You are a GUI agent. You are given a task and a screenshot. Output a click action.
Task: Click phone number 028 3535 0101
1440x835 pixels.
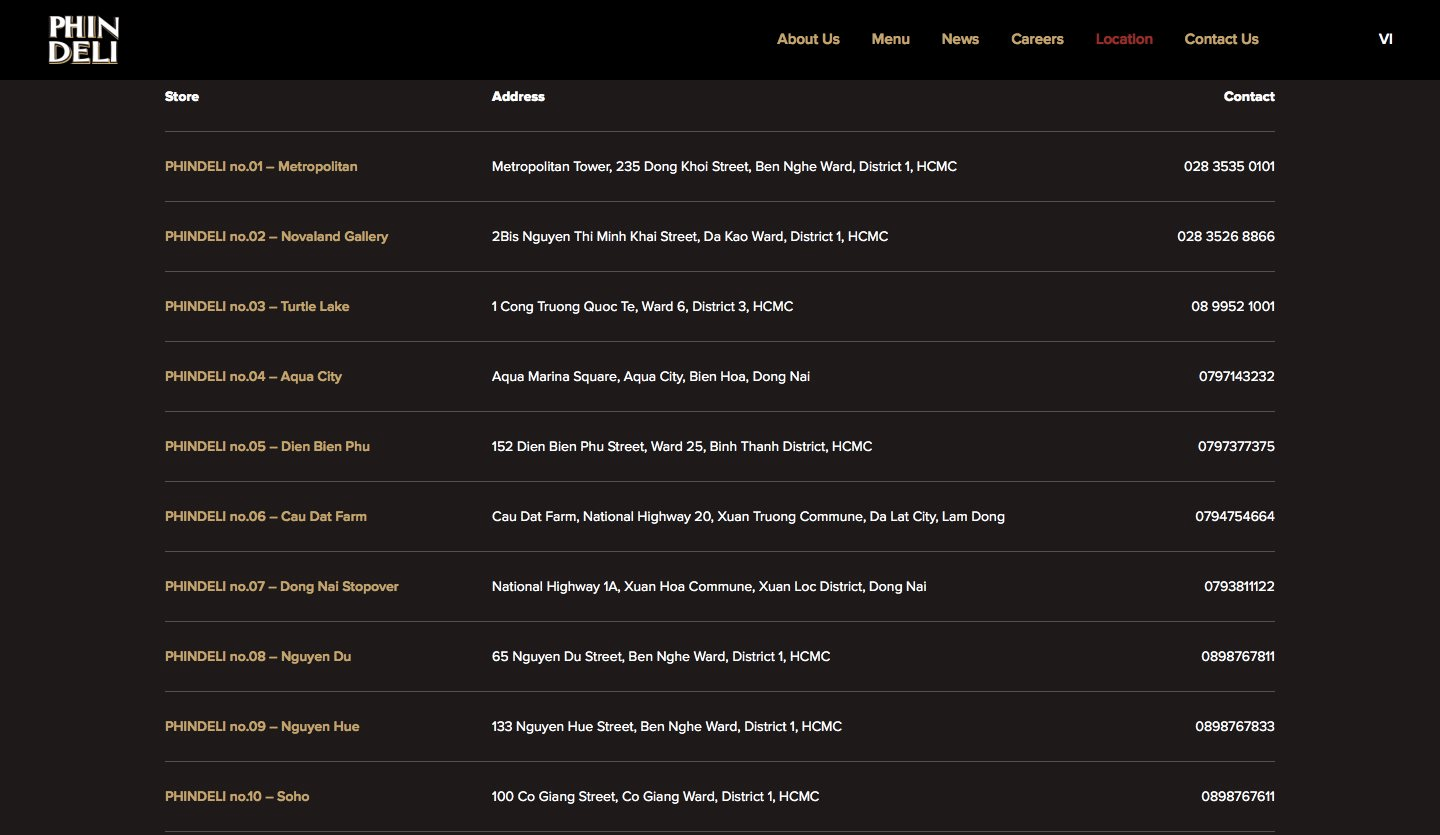(1228, 167)
